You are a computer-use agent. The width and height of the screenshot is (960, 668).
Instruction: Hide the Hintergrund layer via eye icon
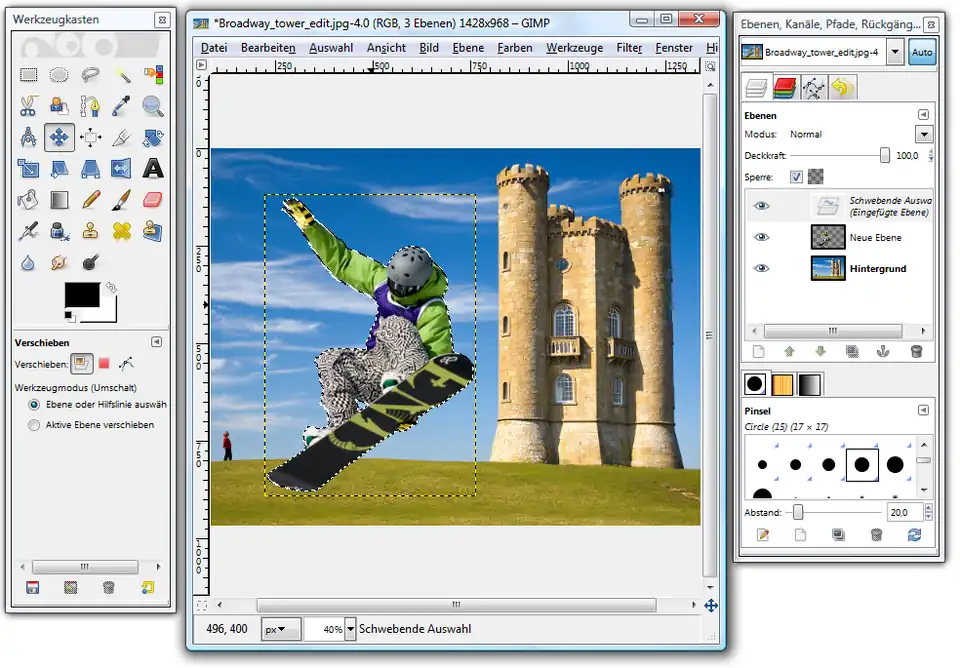(762, 268)
